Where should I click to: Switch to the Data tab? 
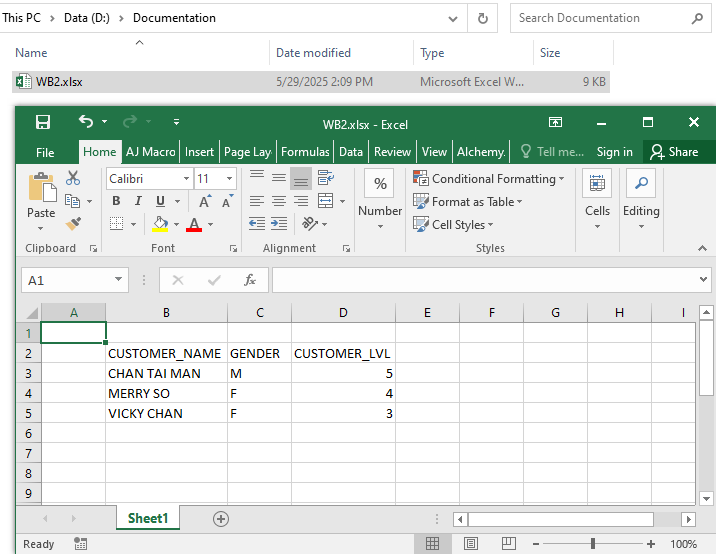pyautogui.click(x=351, y=152)
